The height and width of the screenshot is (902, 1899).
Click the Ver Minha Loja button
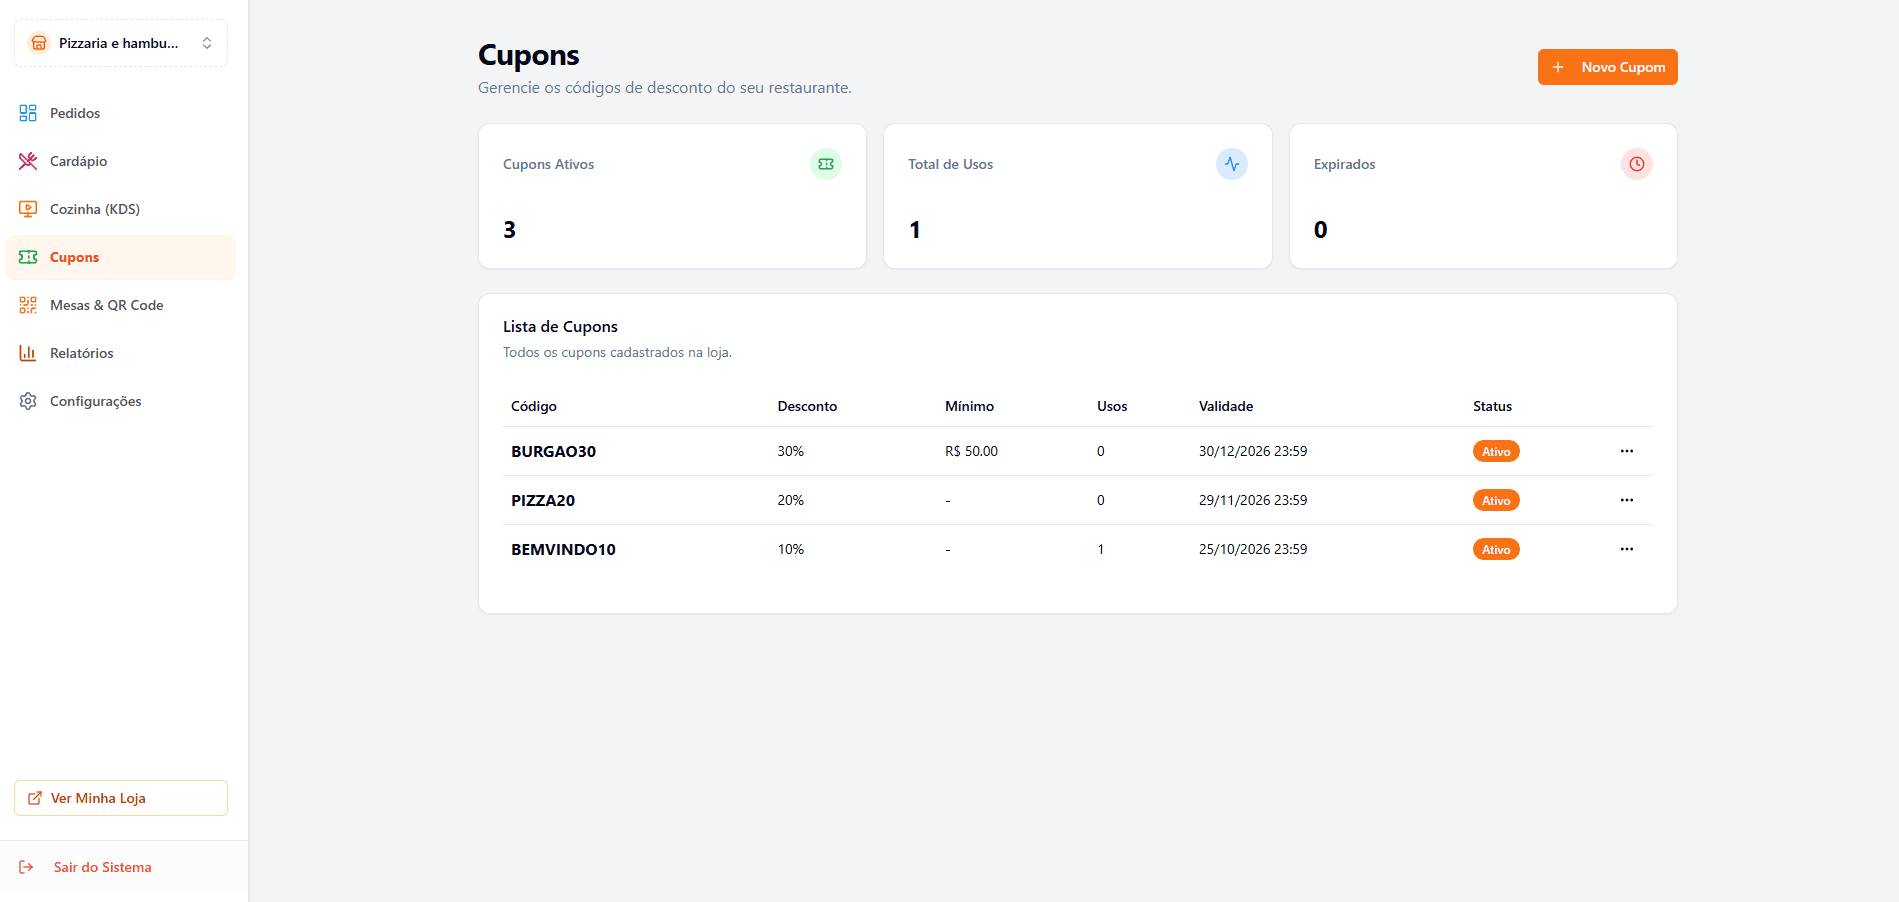121,798
